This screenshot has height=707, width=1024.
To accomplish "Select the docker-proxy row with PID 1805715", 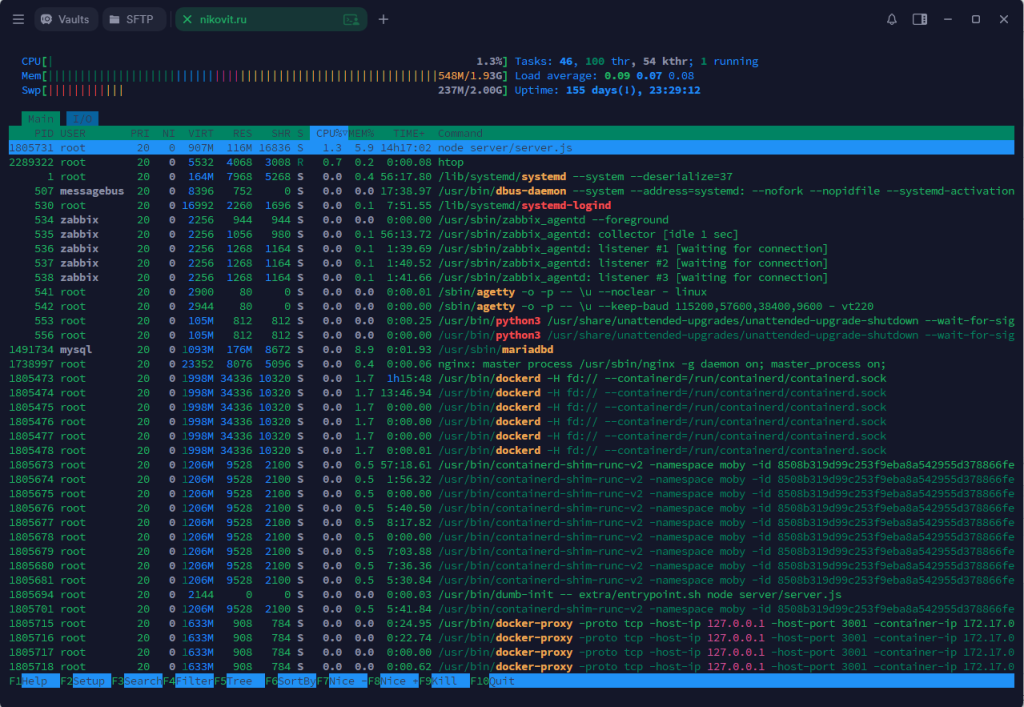I will coord(511,623).
